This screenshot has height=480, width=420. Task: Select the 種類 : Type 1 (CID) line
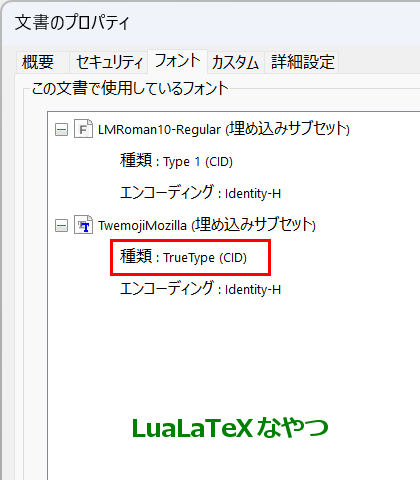[176, 161]
